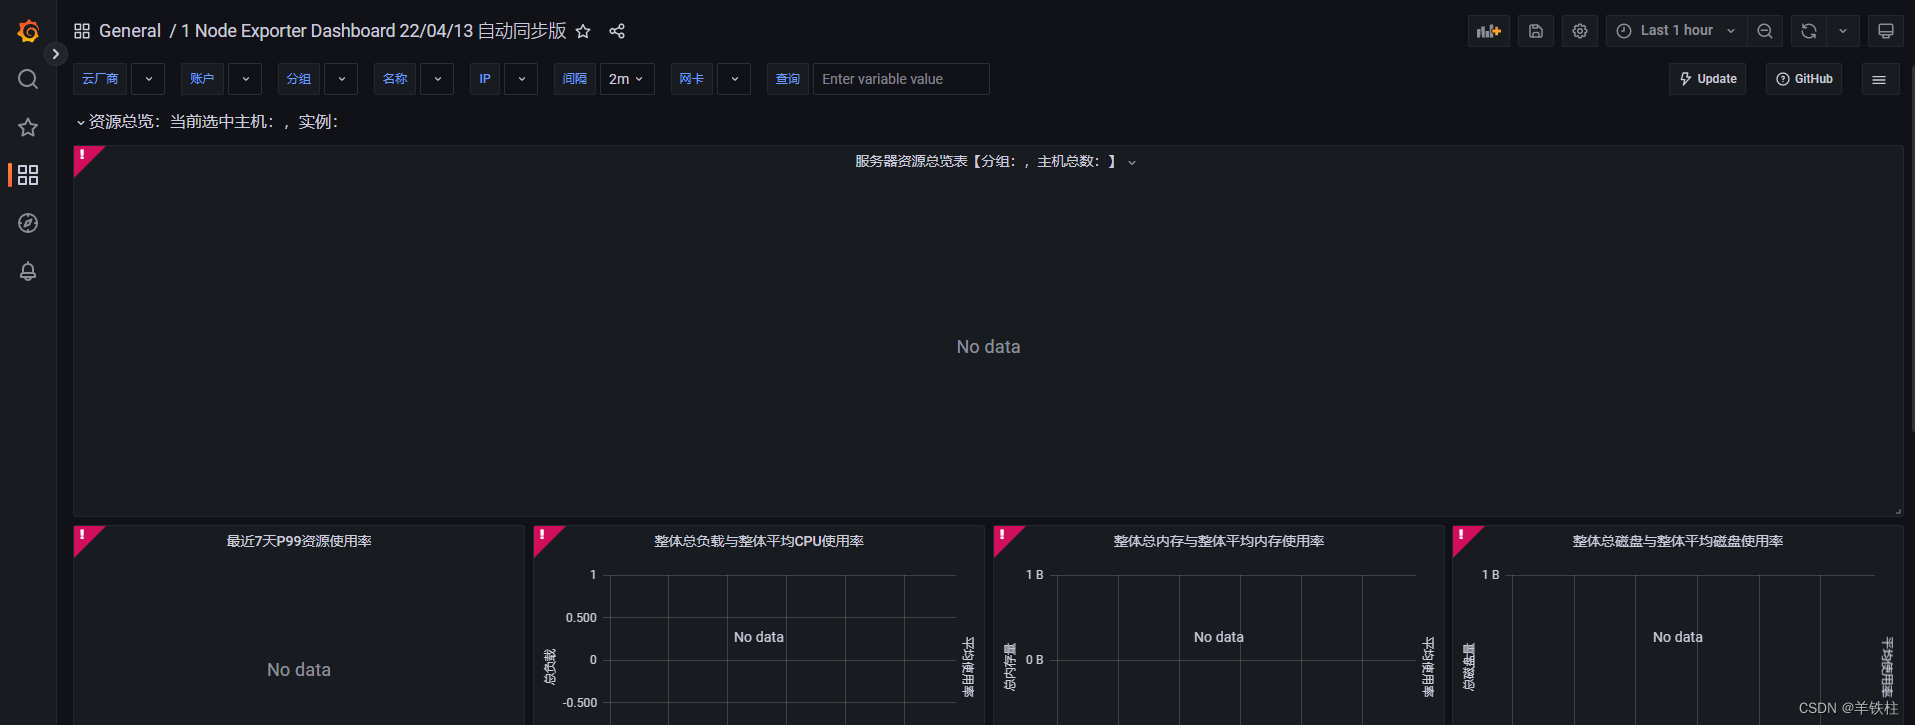Viewport: 1915px width, 725px height.
Task: Zoom out the time range
Action: tap(1765, 31)
